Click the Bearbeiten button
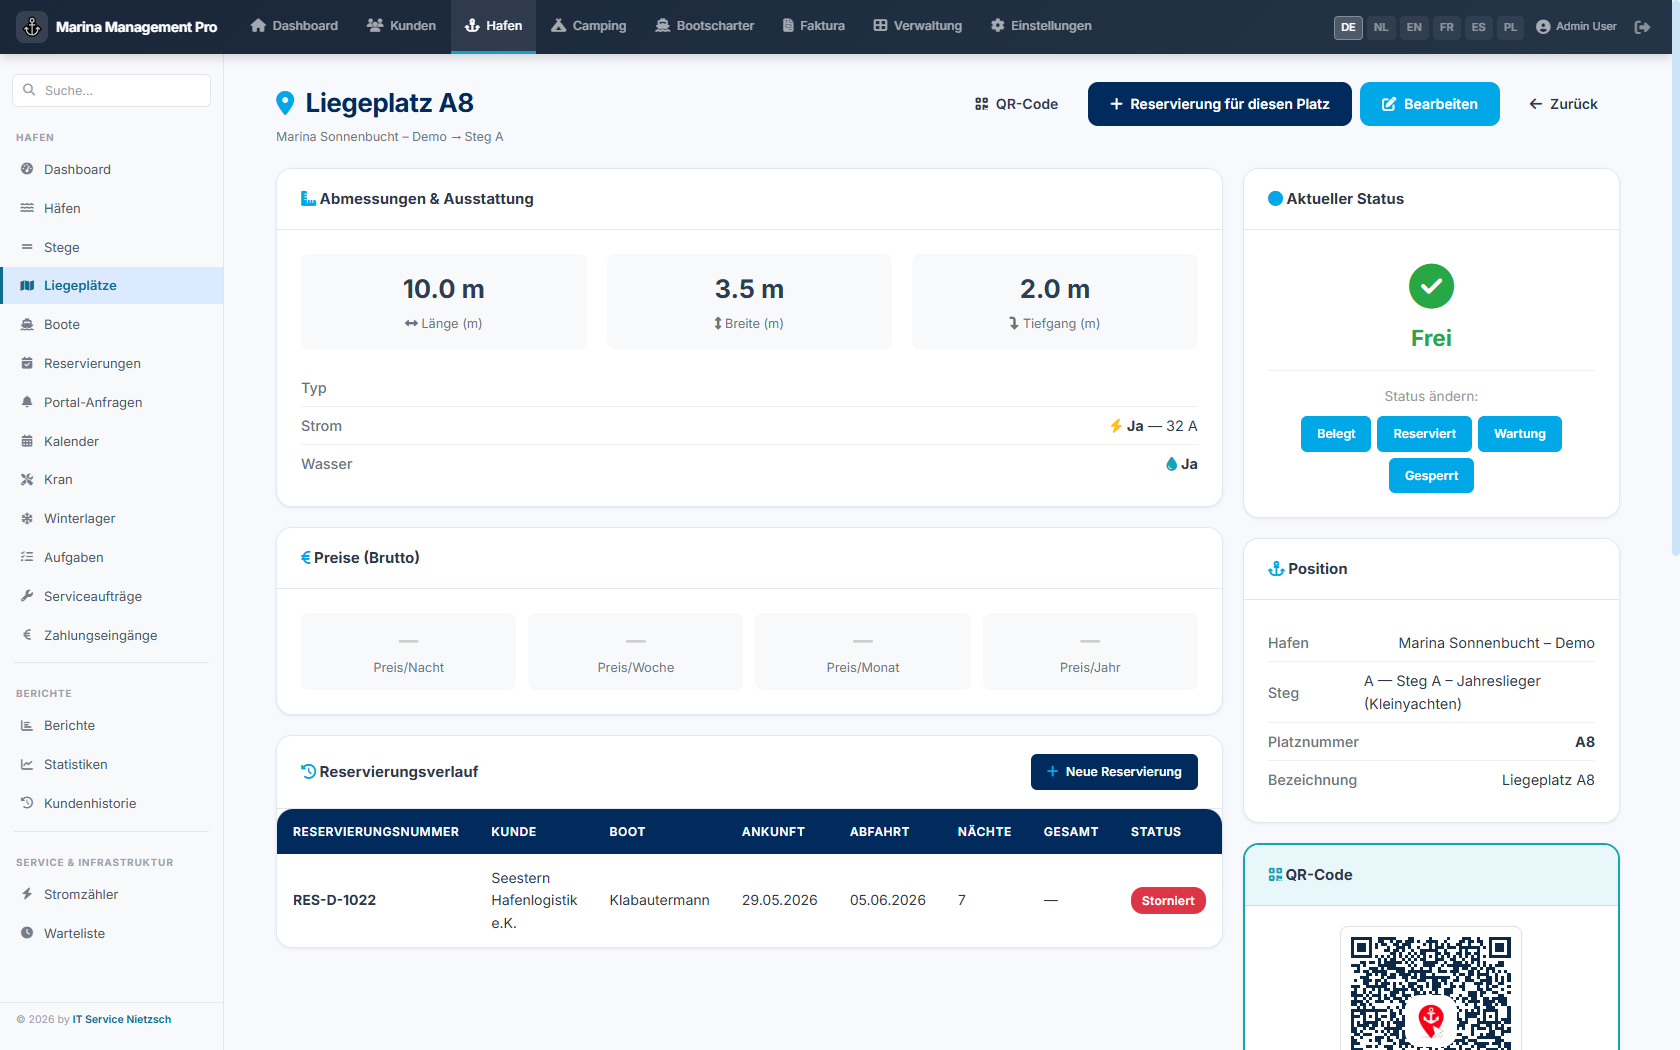This screenshot has height=1050, width=1680. [x=1430, y=104]
